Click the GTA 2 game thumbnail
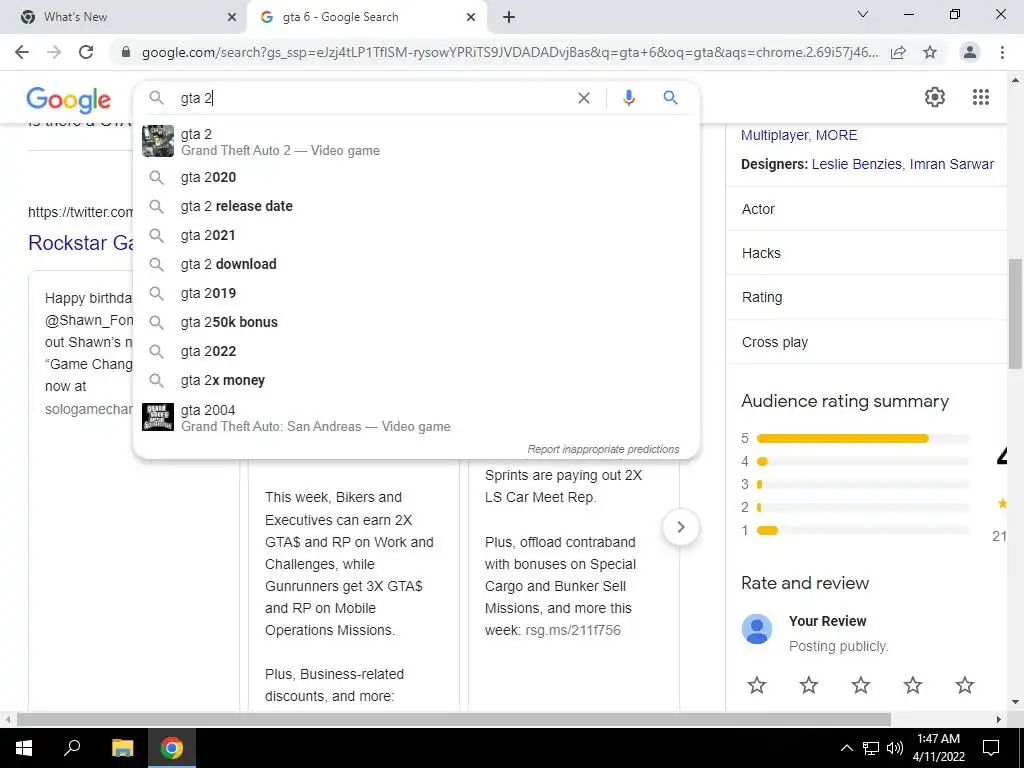This screenshot has width=1024, height=768. pyautogui.click(x=158, y=141)
